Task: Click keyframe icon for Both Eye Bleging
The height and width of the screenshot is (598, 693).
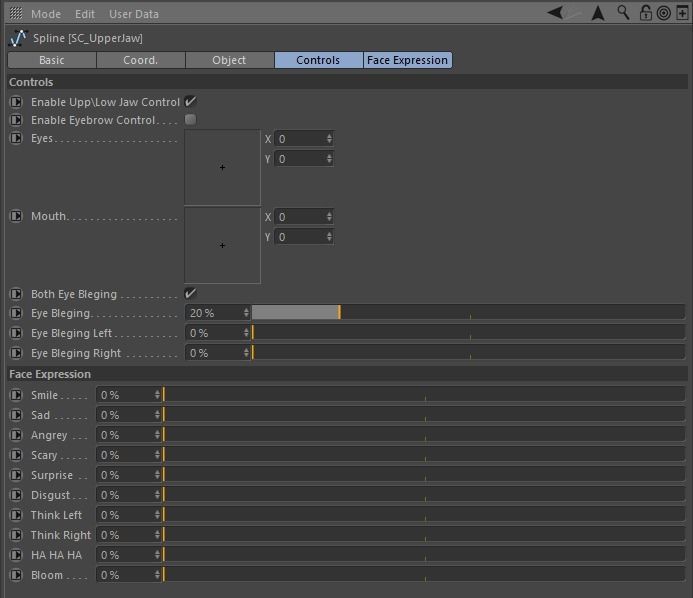Action: pyautogui.click(x=16, y=294)
